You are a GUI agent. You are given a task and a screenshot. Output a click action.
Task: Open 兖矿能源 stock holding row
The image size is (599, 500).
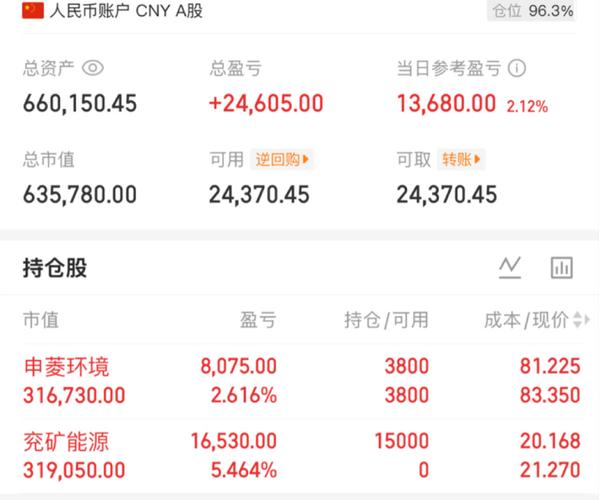302,455
